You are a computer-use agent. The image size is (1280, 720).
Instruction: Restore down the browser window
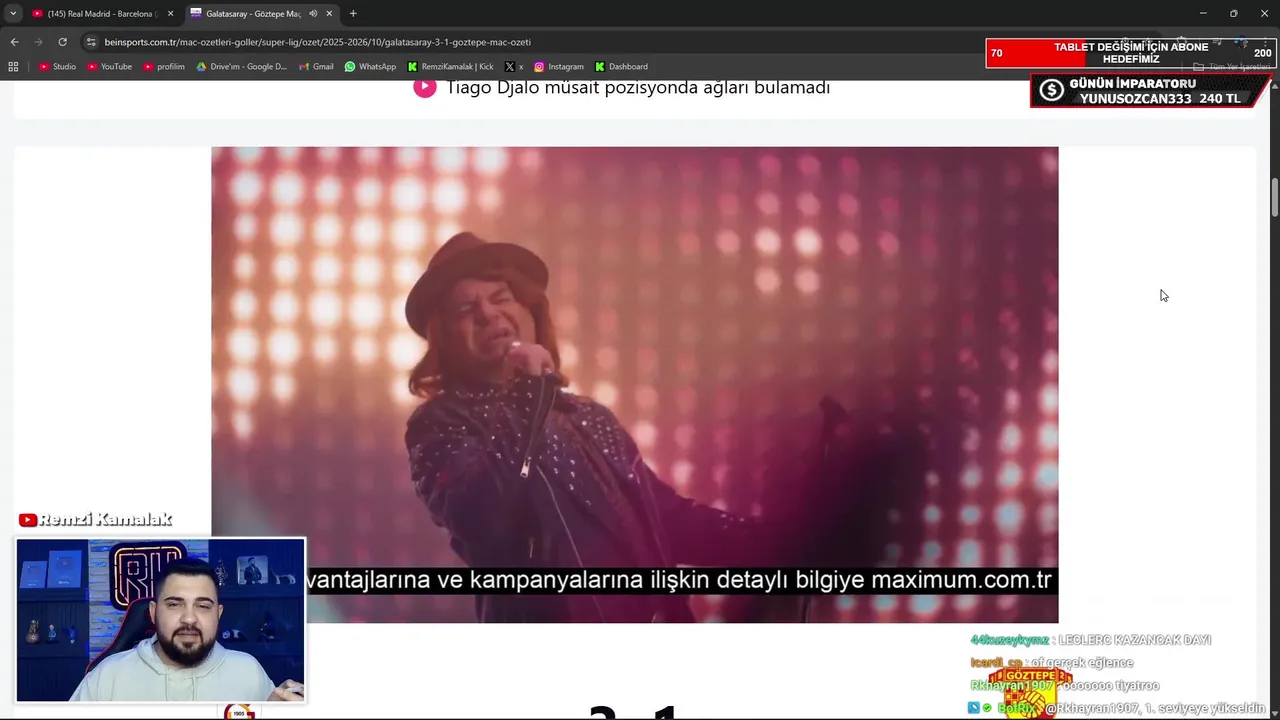tap(1233, 13)
